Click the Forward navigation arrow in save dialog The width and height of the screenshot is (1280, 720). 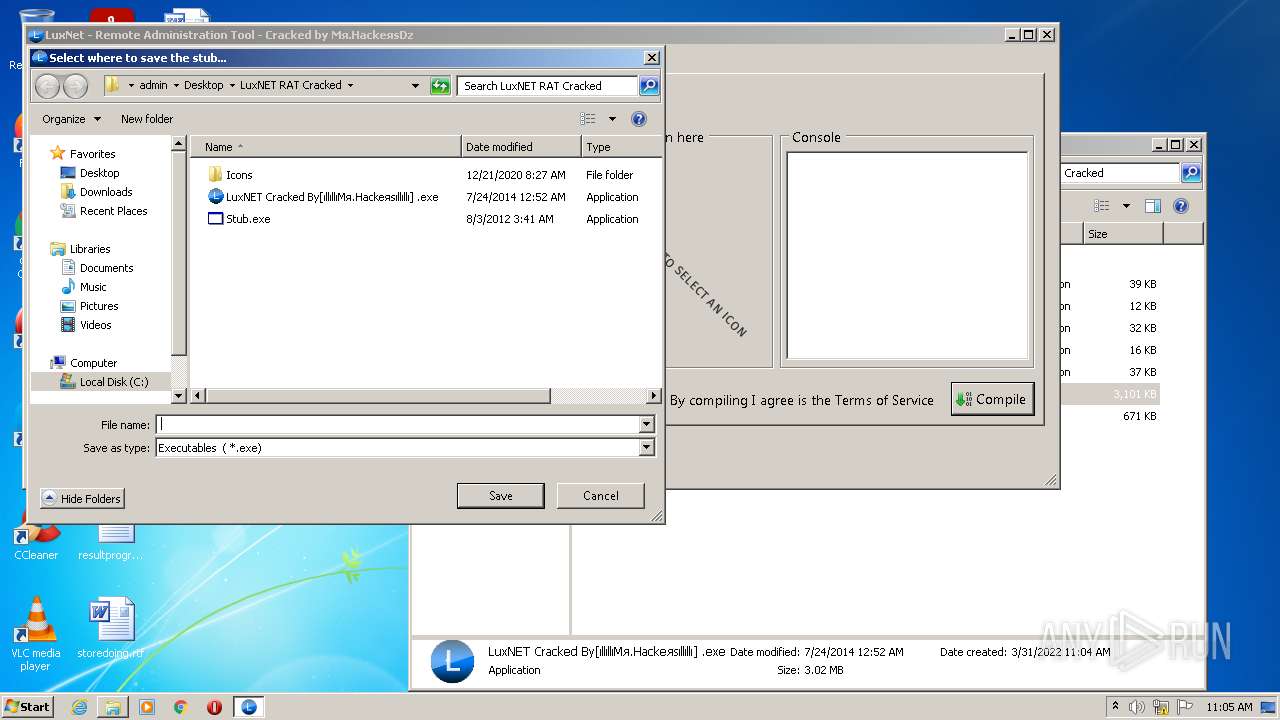(76, 86)
